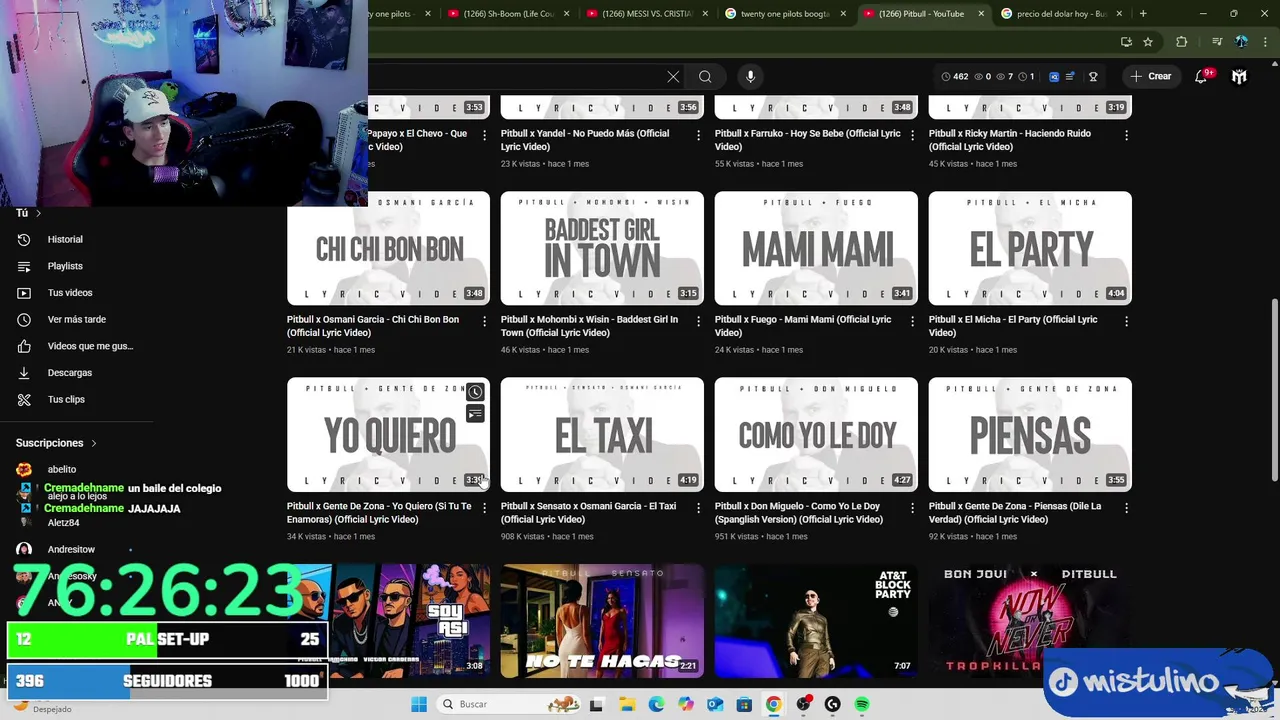Click the trophy icon in extension bar
The image size is (1280, 720).
point(1093,76)
